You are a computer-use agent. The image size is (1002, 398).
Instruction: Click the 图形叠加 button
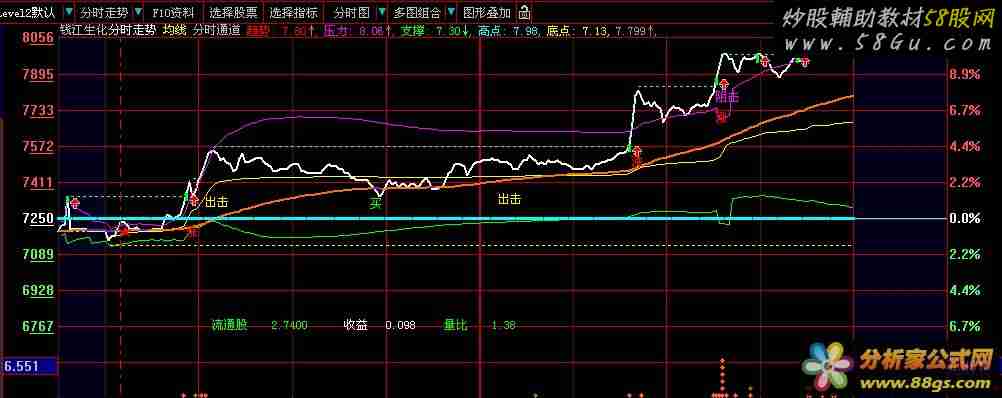(x=487, y=12)
